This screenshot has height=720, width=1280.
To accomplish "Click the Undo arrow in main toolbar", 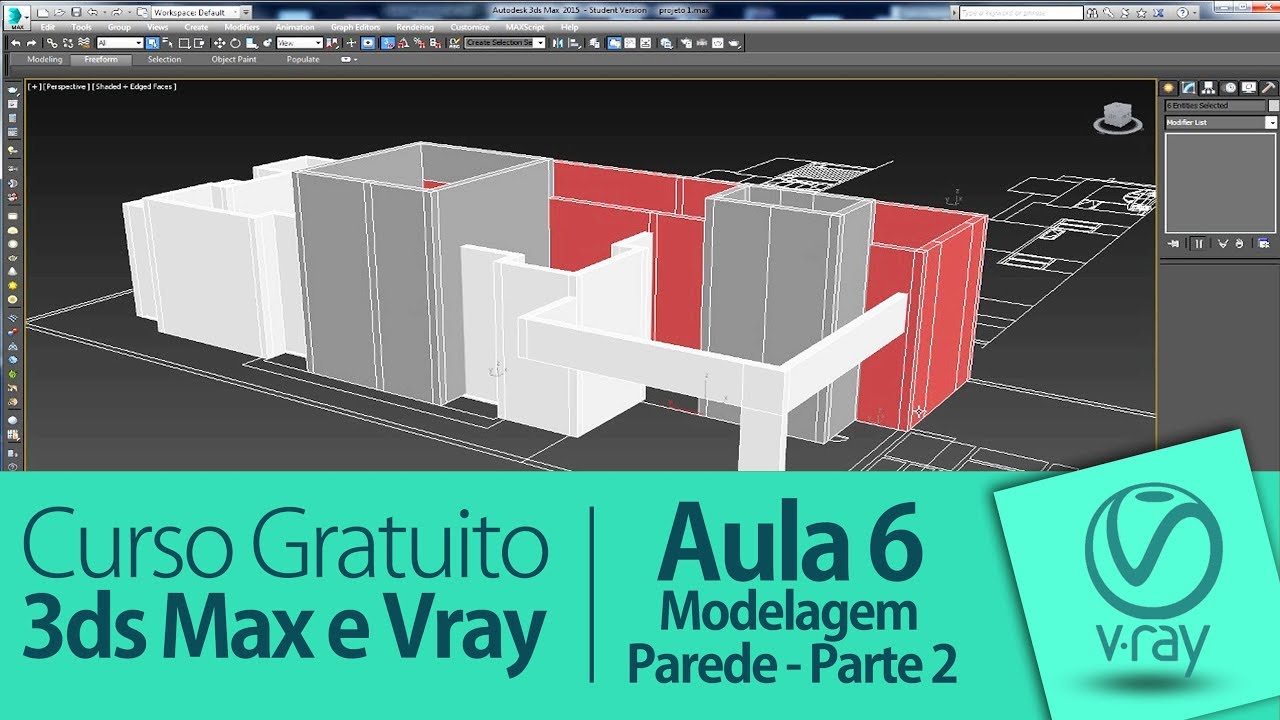I will [16, 43].
